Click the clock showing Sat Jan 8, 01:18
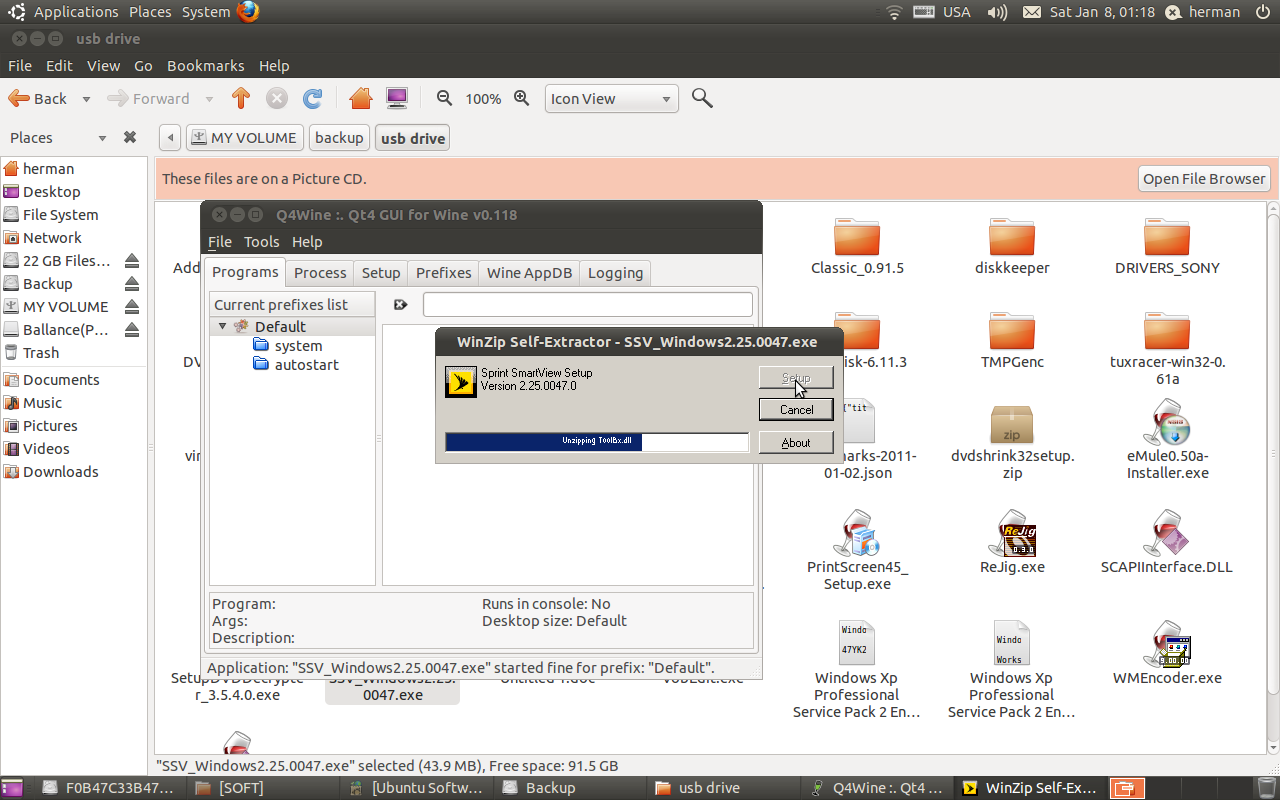 point(1102,12)
